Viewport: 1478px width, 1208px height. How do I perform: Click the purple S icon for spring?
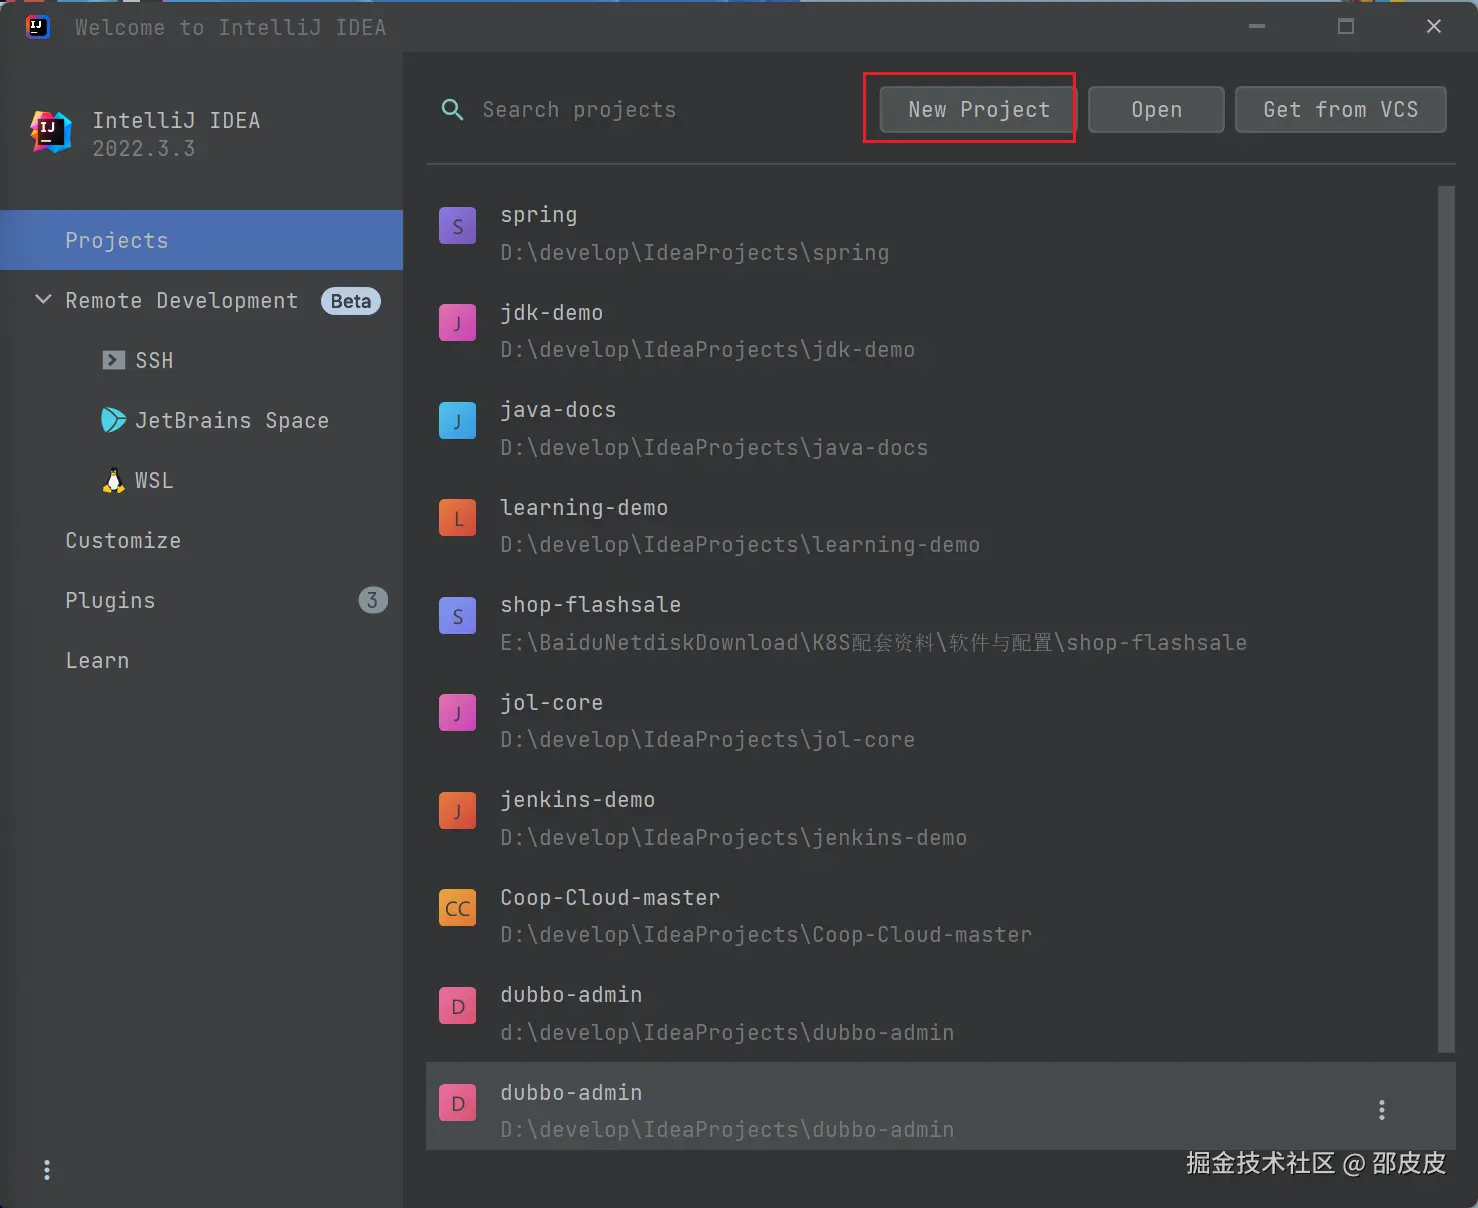(x=458, y=226)
